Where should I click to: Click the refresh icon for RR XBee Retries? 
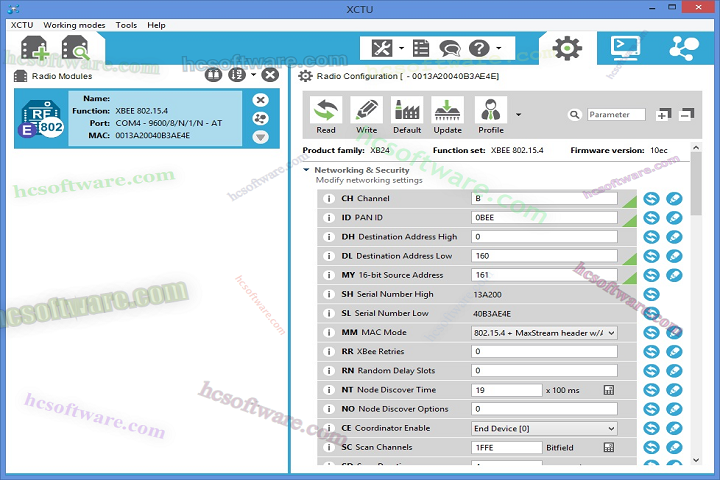point(651,352)
